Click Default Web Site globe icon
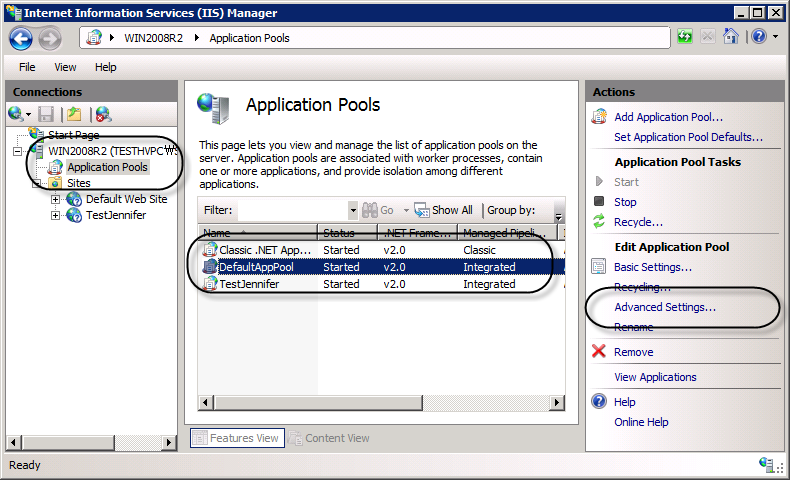The height and width of the screenshot is (480, 790). (x=74, y=199)
